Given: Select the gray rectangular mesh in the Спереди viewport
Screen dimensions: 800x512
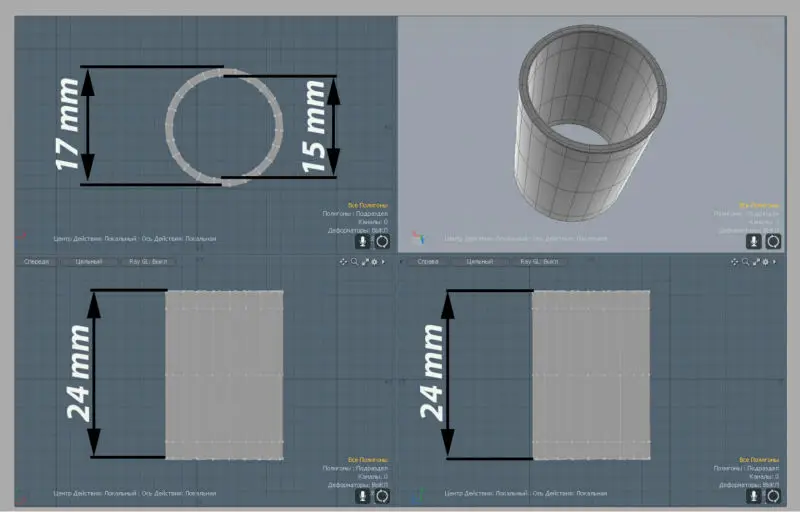Looking at the screenshot, I should coord(224,375).
